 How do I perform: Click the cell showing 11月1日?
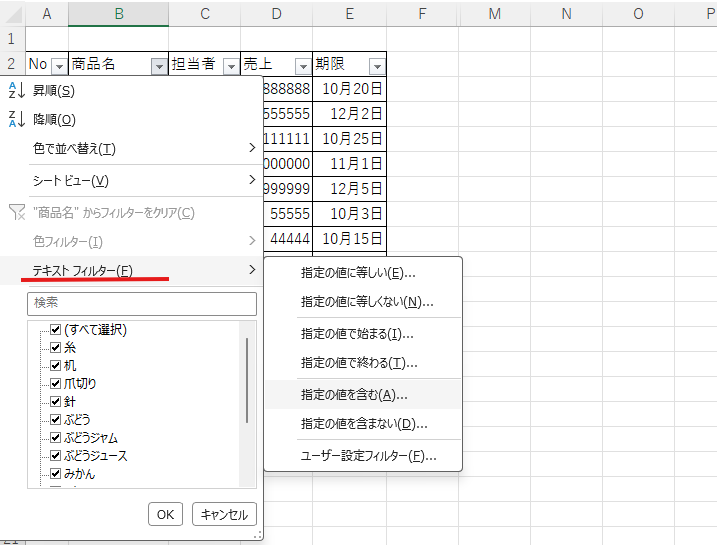pos(349,164)
